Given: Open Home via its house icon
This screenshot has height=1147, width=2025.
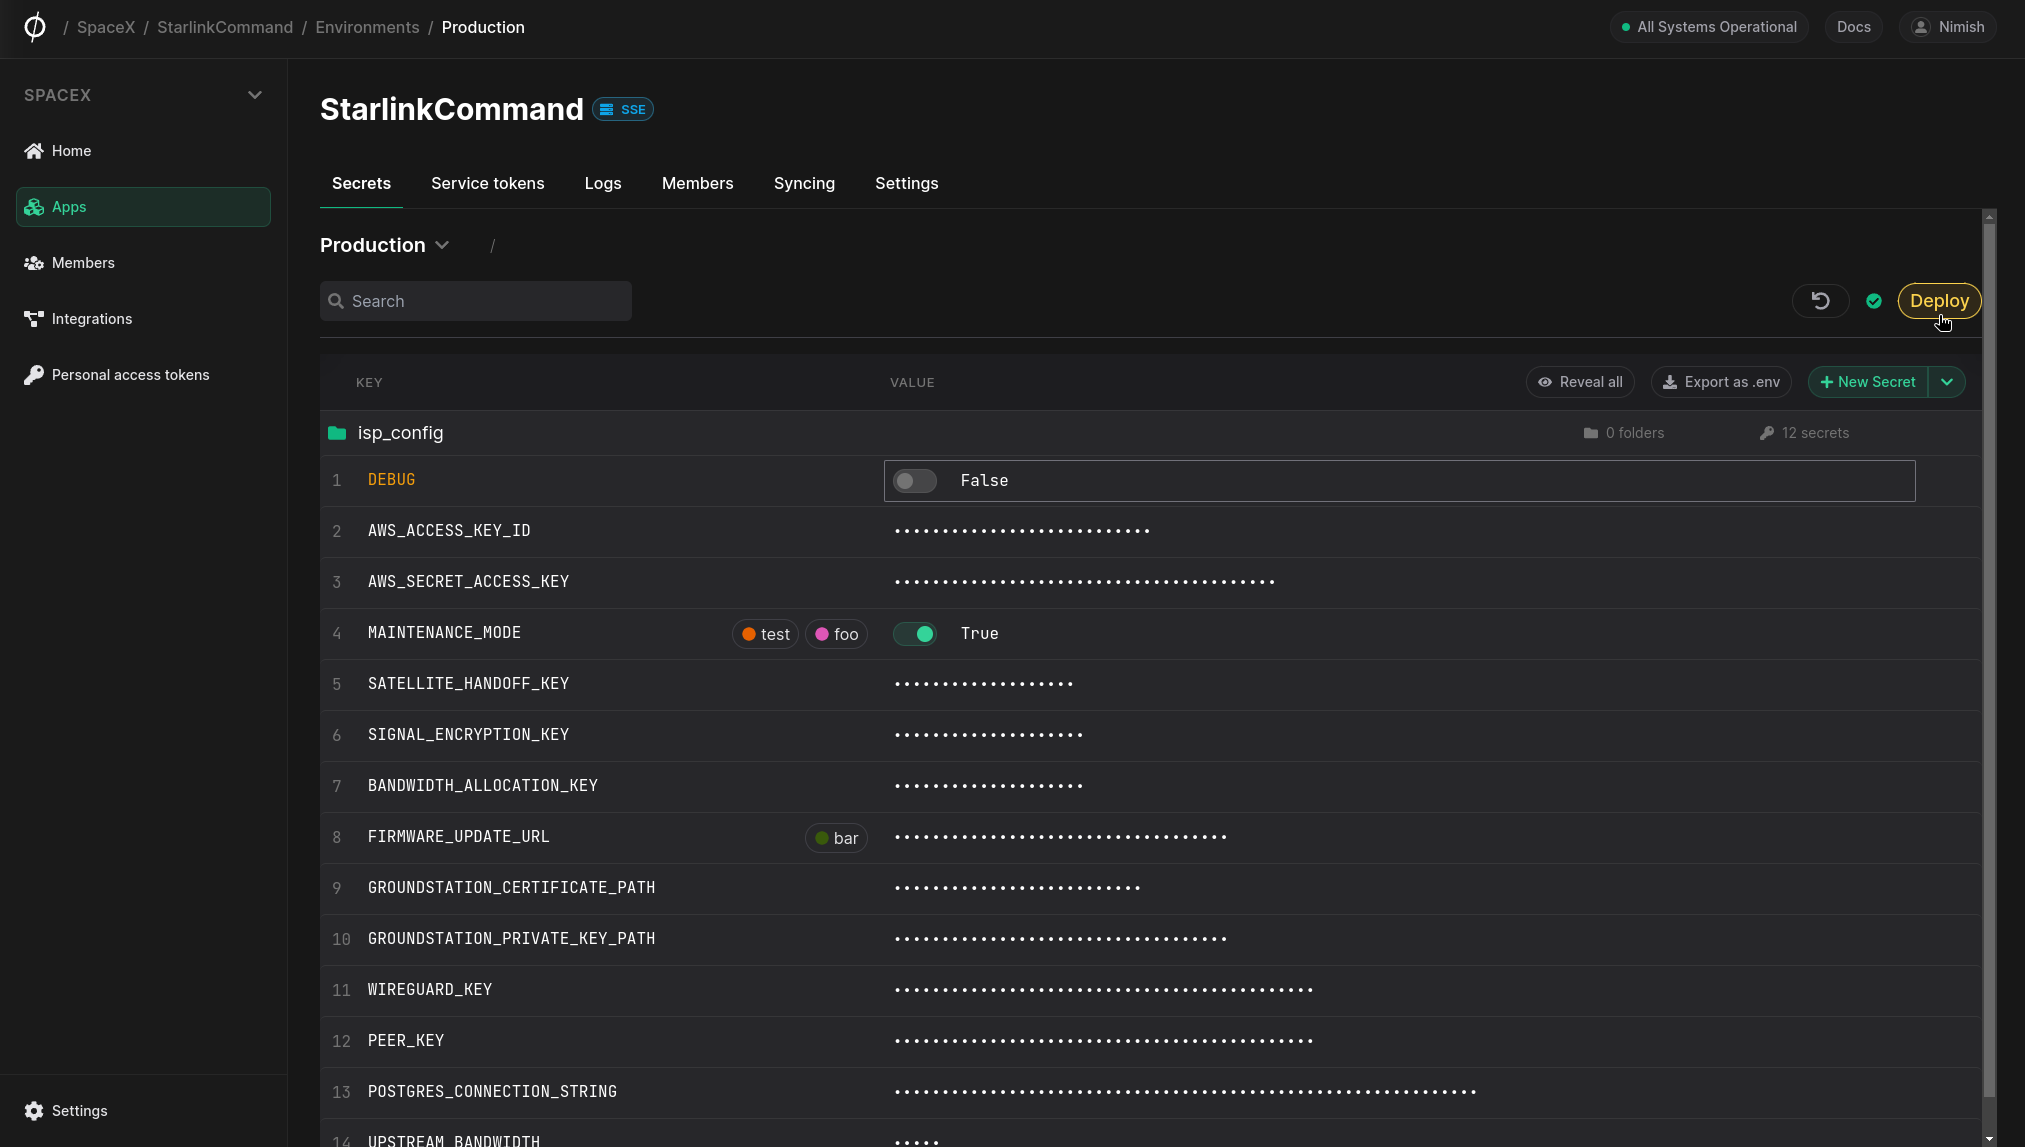Looking at the screenshot, I should 34,151.
